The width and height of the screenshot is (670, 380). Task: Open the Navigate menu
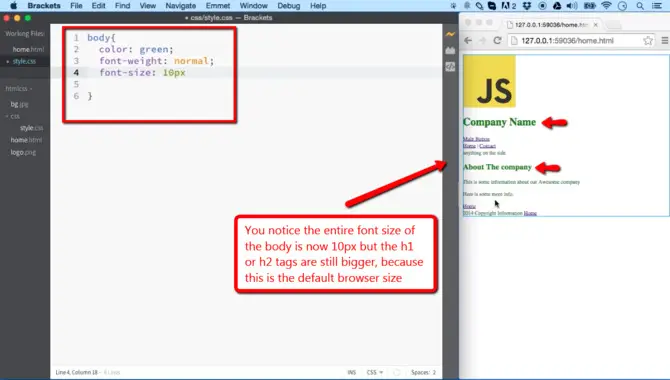pyautogui.click(x=181, y=6)
